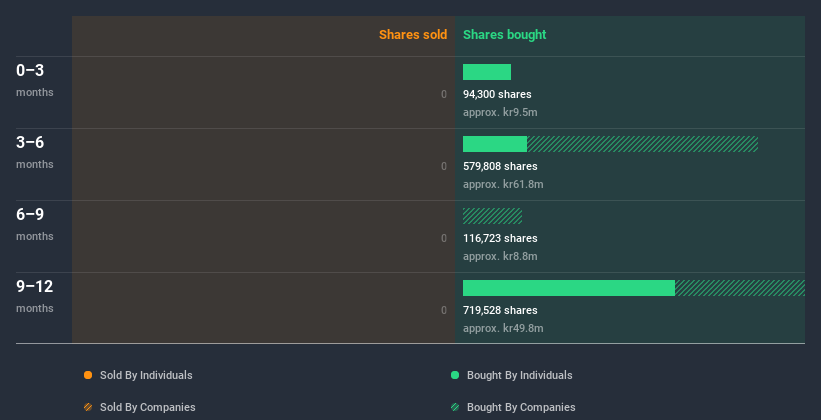Click the 9–12 months row label
The image size is (821, 420).
[x=35, y=296]
